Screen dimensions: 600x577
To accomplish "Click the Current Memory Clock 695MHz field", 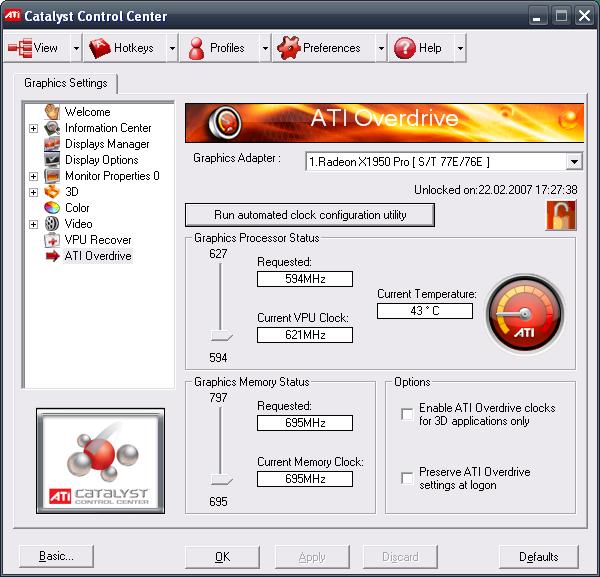I will tap(305, 479).
